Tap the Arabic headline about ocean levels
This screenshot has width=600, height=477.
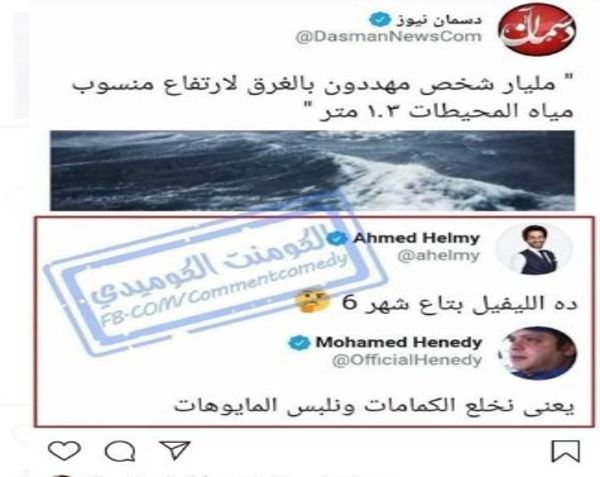(323, 97)
